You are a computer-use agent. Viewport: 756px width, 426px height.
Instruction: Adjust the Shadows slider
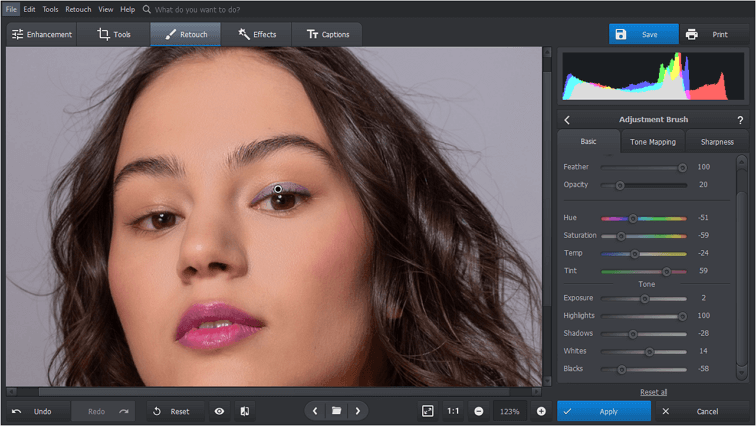pos(644,334)
